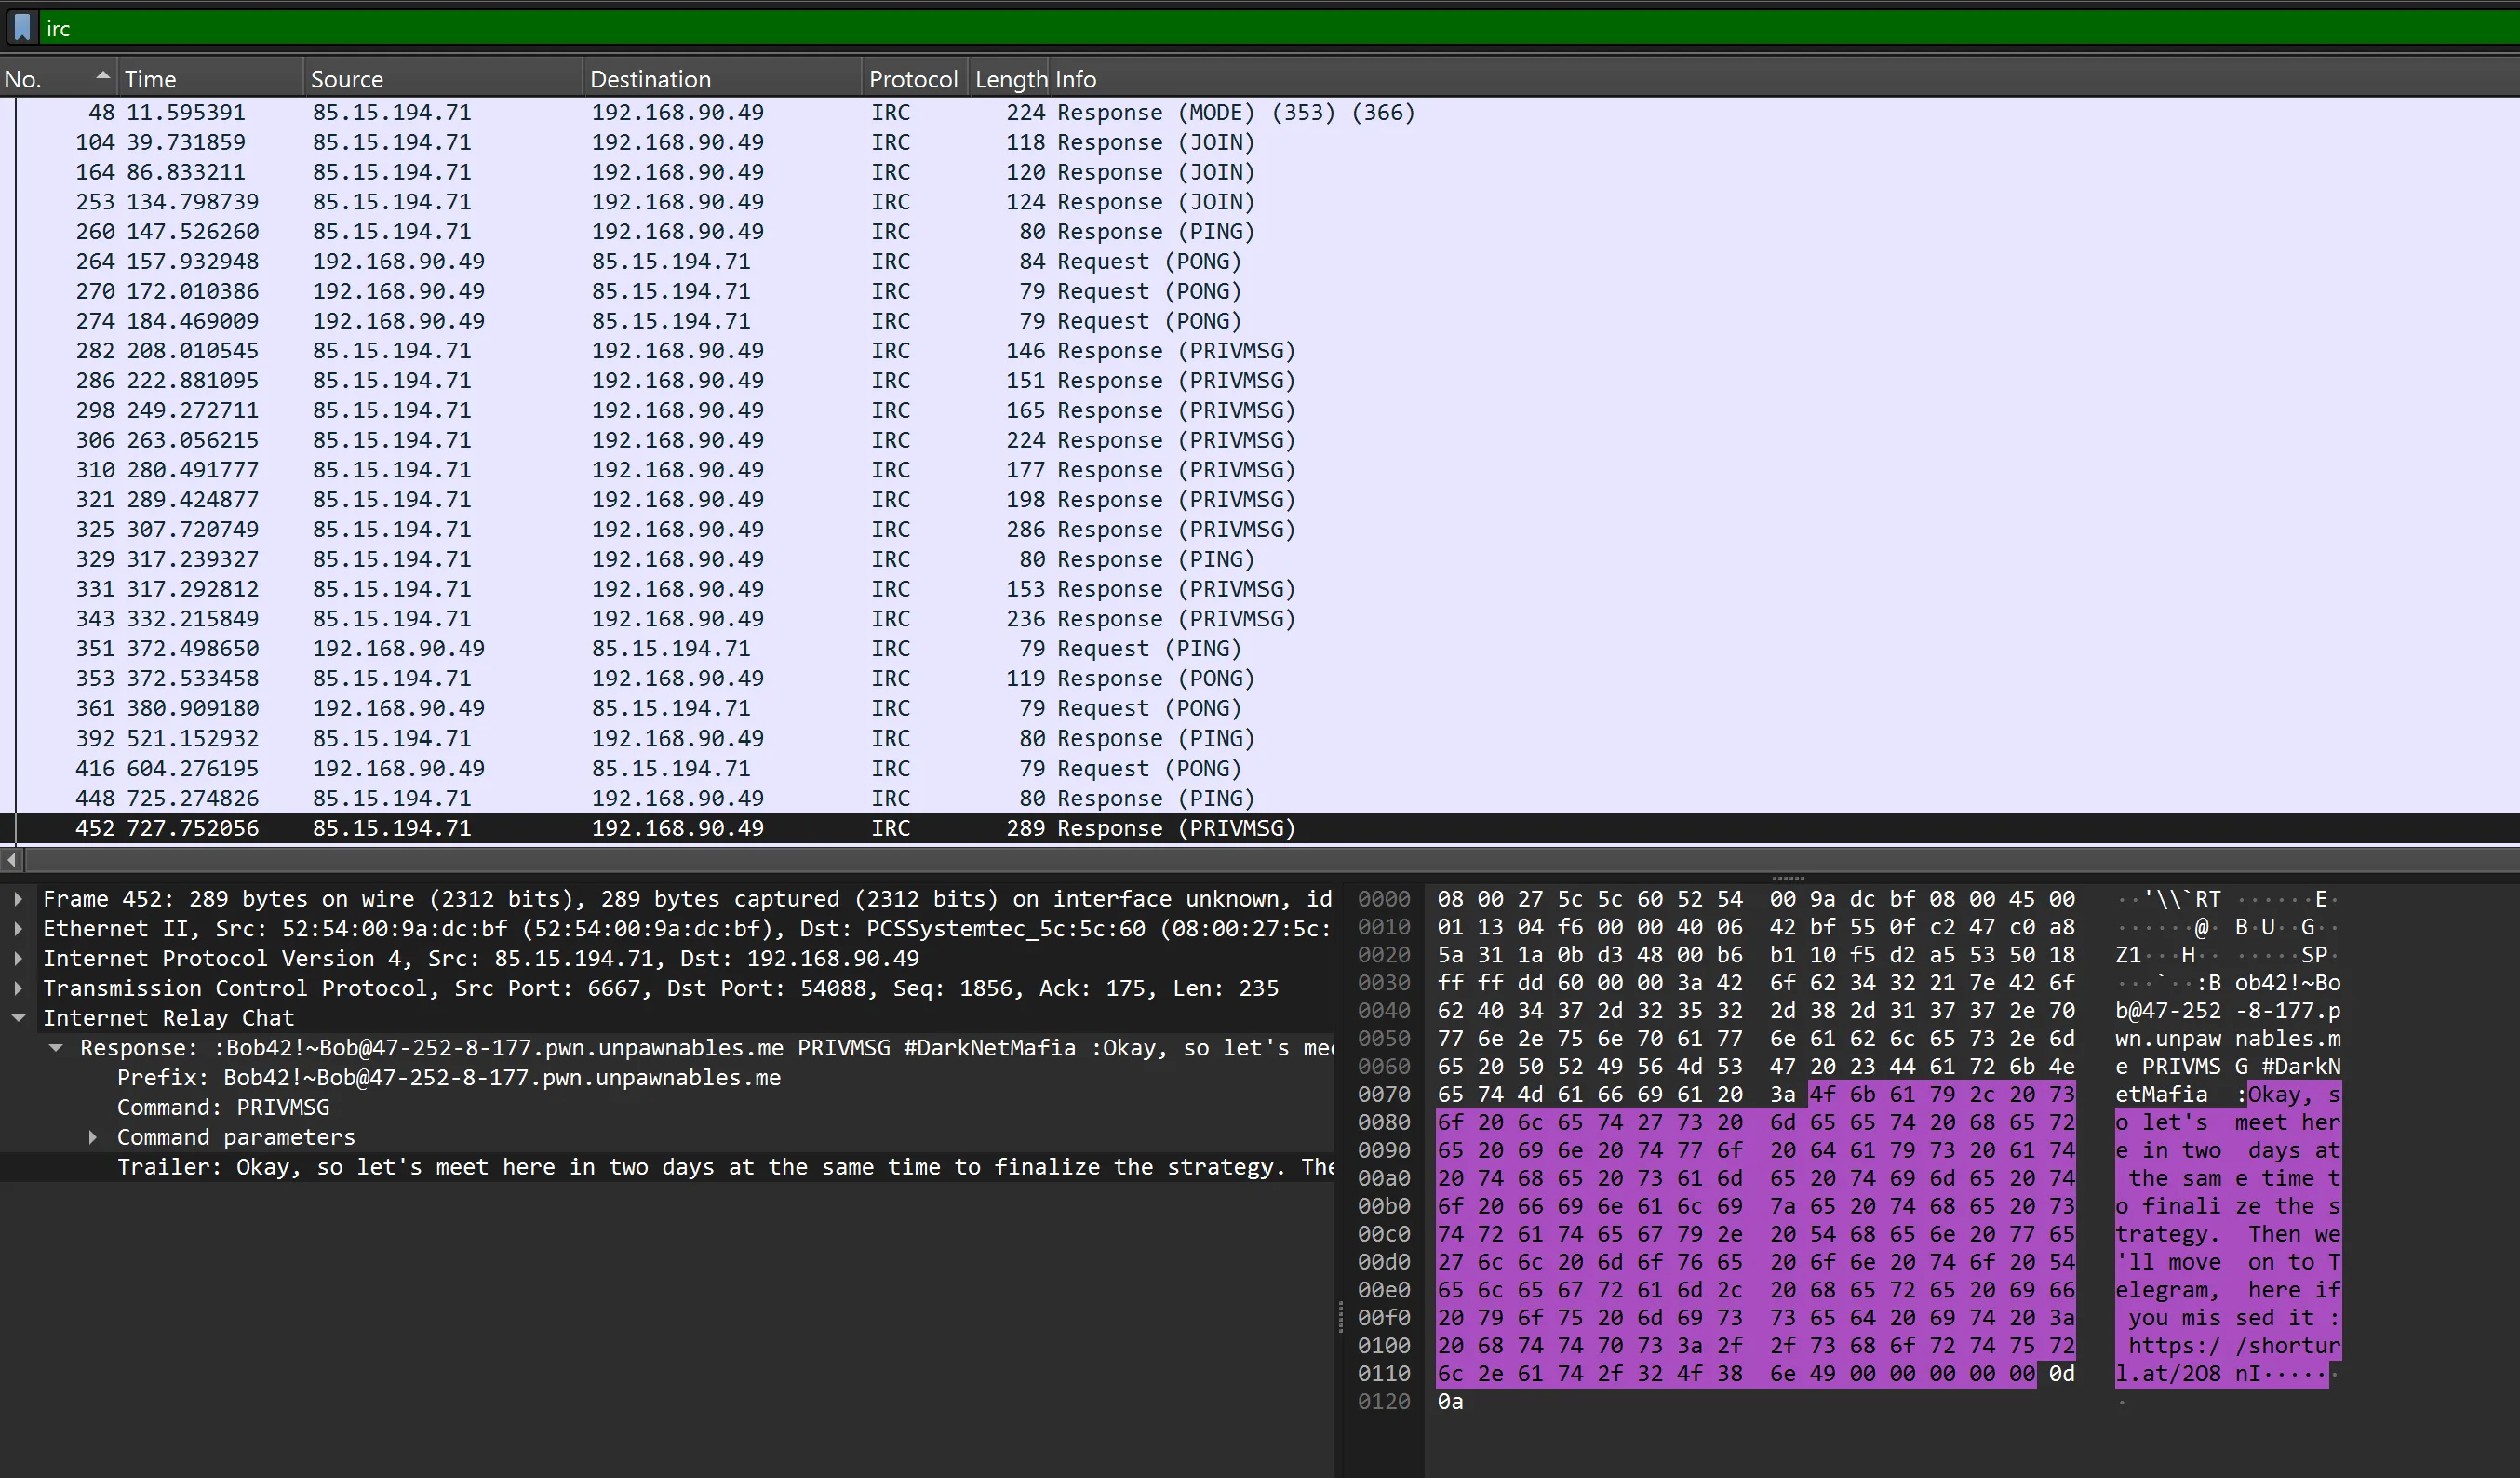Click the filter bookmark icon
The image size is (2520, 1478).
[21, 27]
